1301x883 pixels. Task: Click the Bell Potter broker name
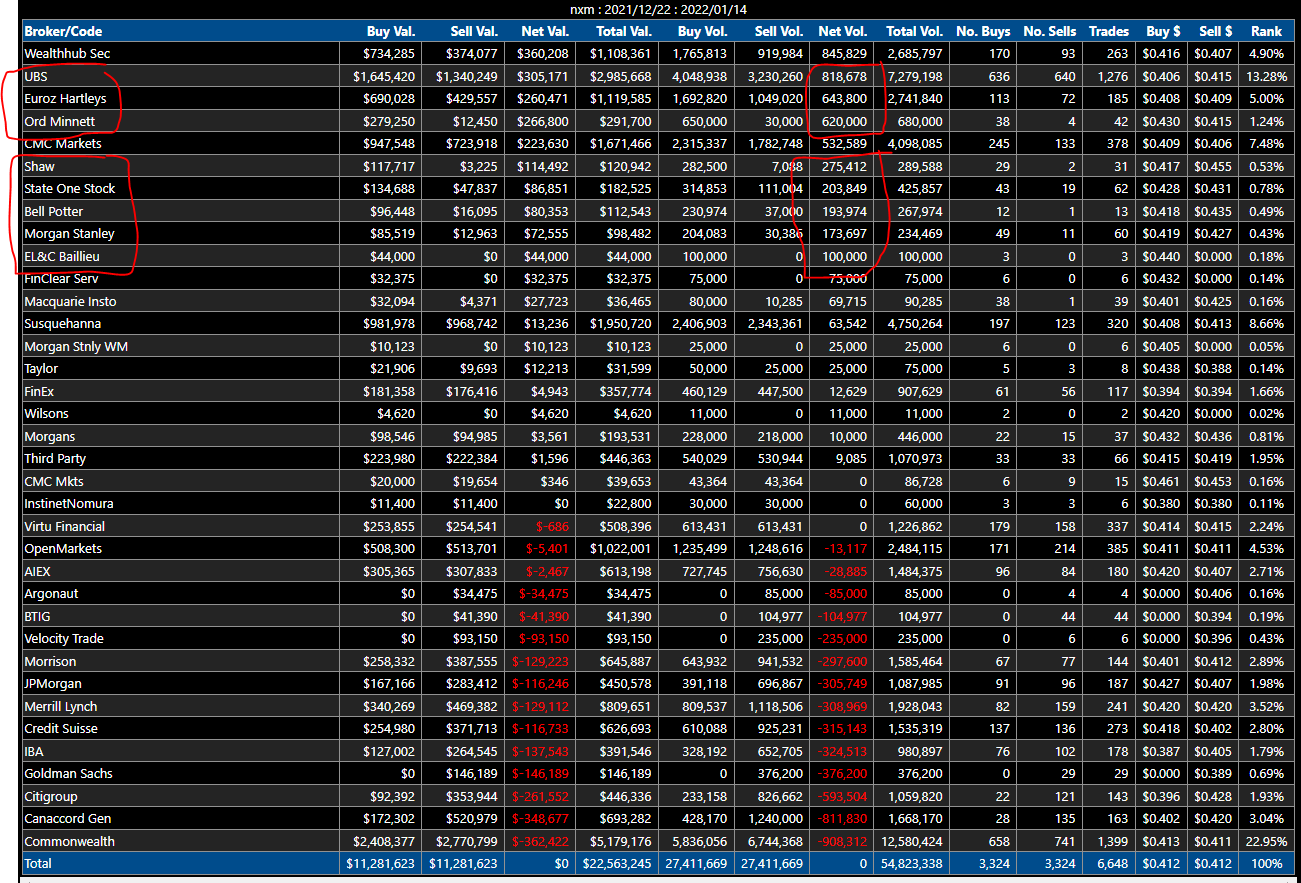(54, 211)
